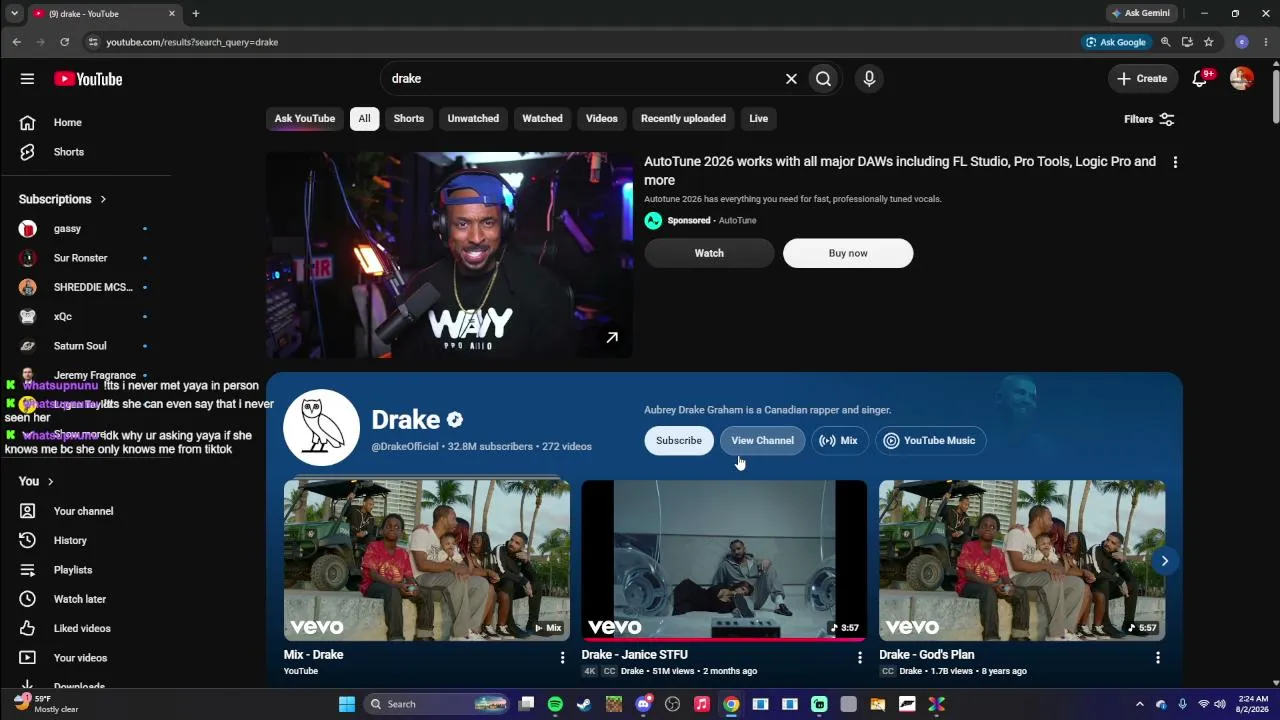Go to the YouTube logo home link
This screenshot has height=720, width=1280.
(88, 79)
